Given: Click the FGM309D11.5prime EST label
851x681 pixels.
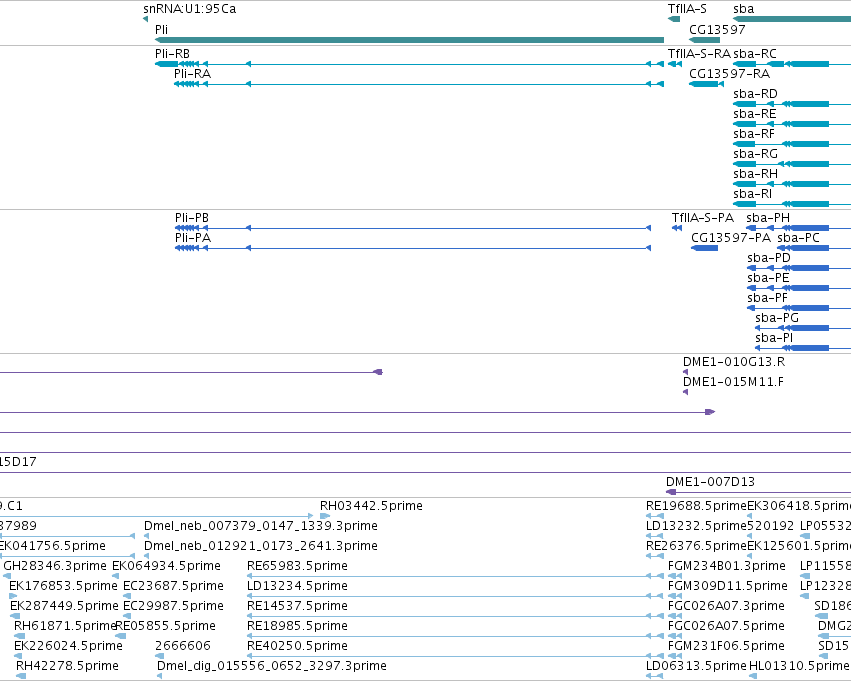Looking at the screenshot, I should pyautogui.click(x=728, y=585).
